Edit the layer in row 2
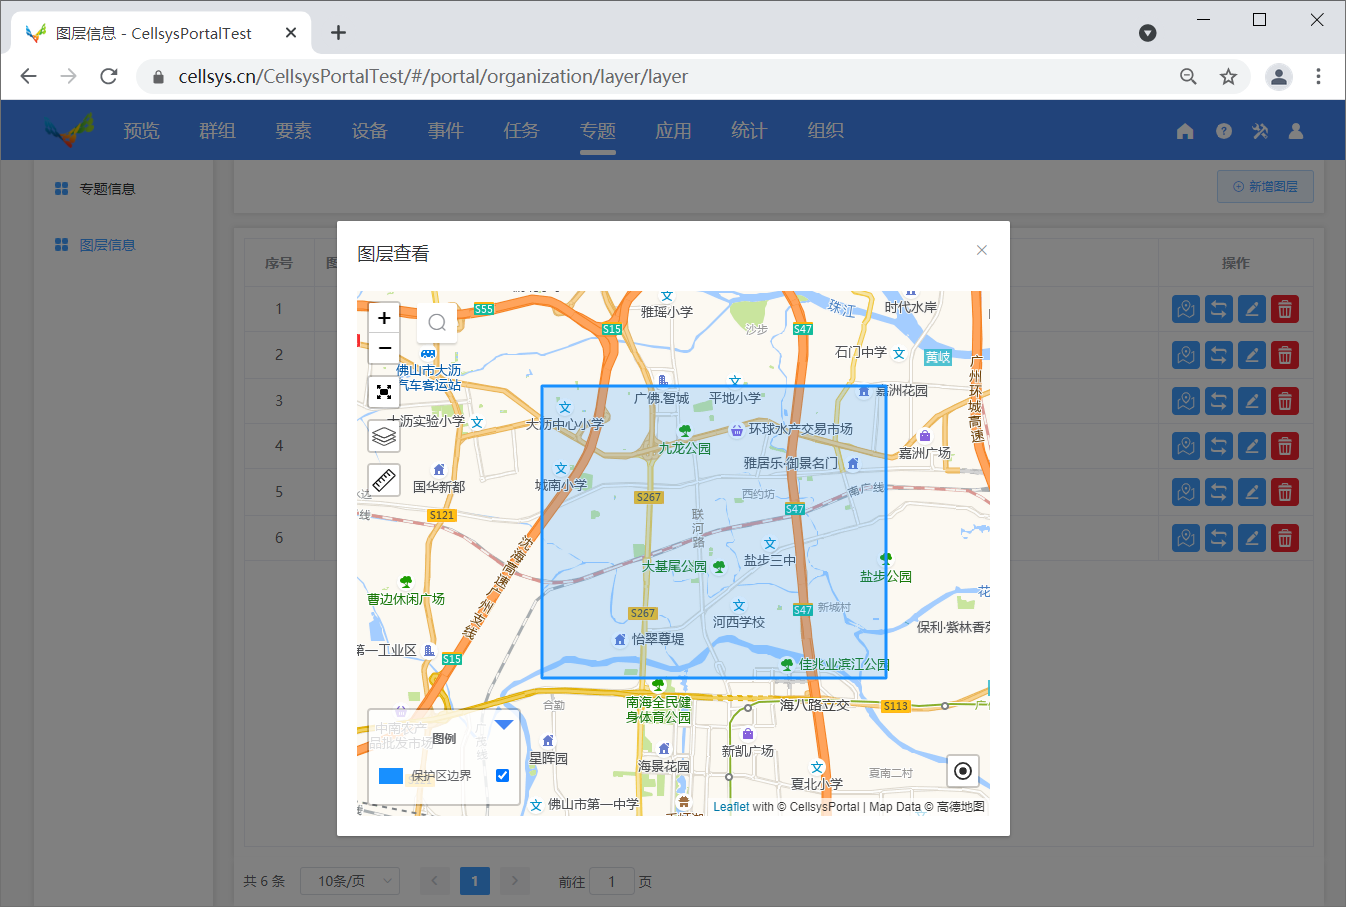The width and height of the screenshot is (1346, 907). point(1252,355)
